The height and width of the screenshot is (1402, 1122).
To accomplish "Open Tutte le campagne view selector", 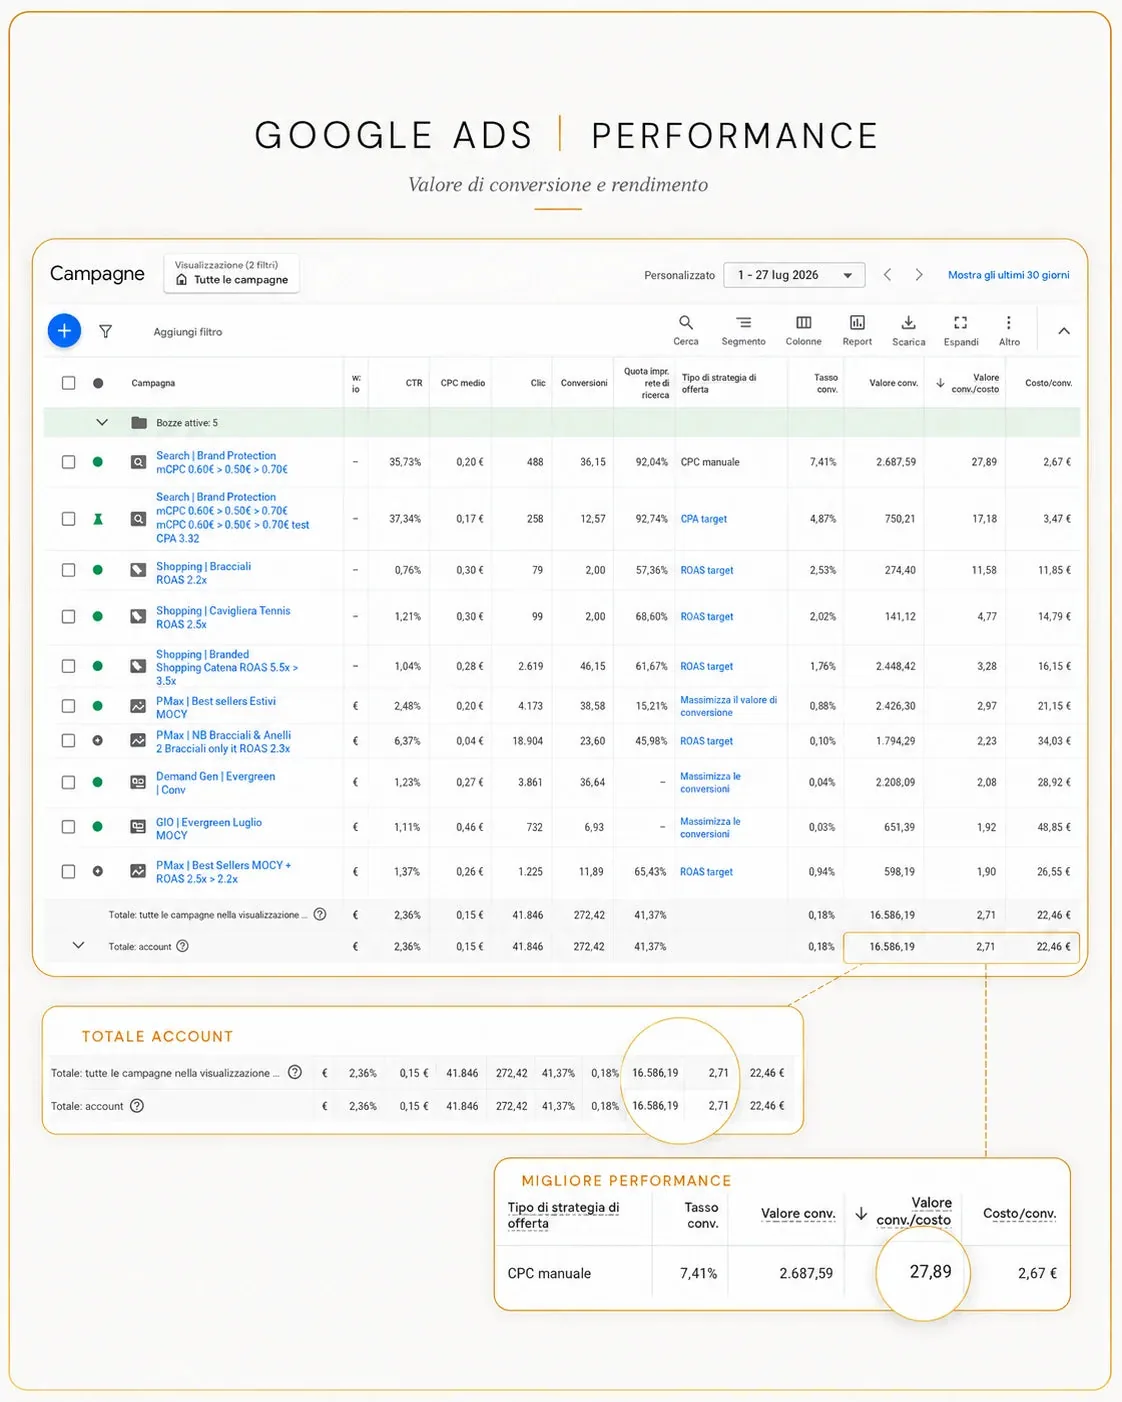I will pyautogui.click(x=232, y=273).
